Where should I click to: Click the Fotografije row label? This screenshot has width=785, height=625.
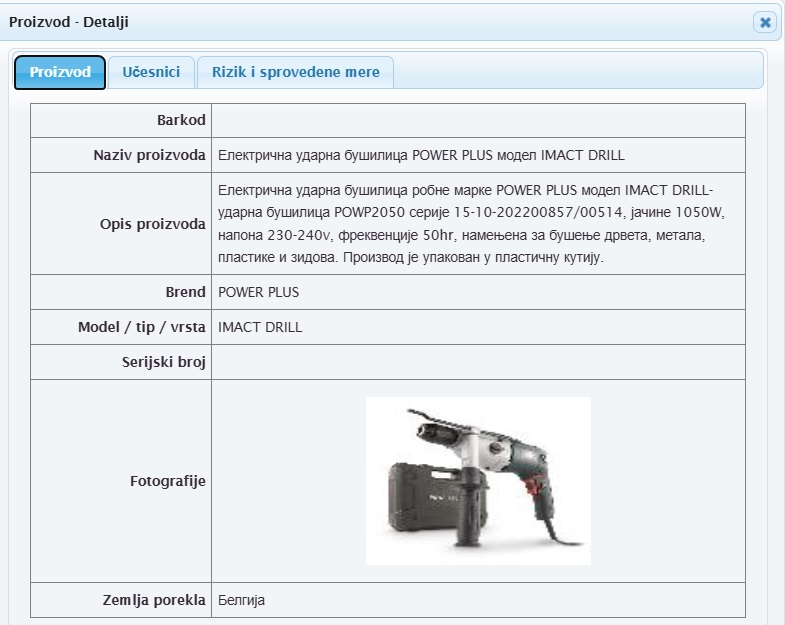168,481
